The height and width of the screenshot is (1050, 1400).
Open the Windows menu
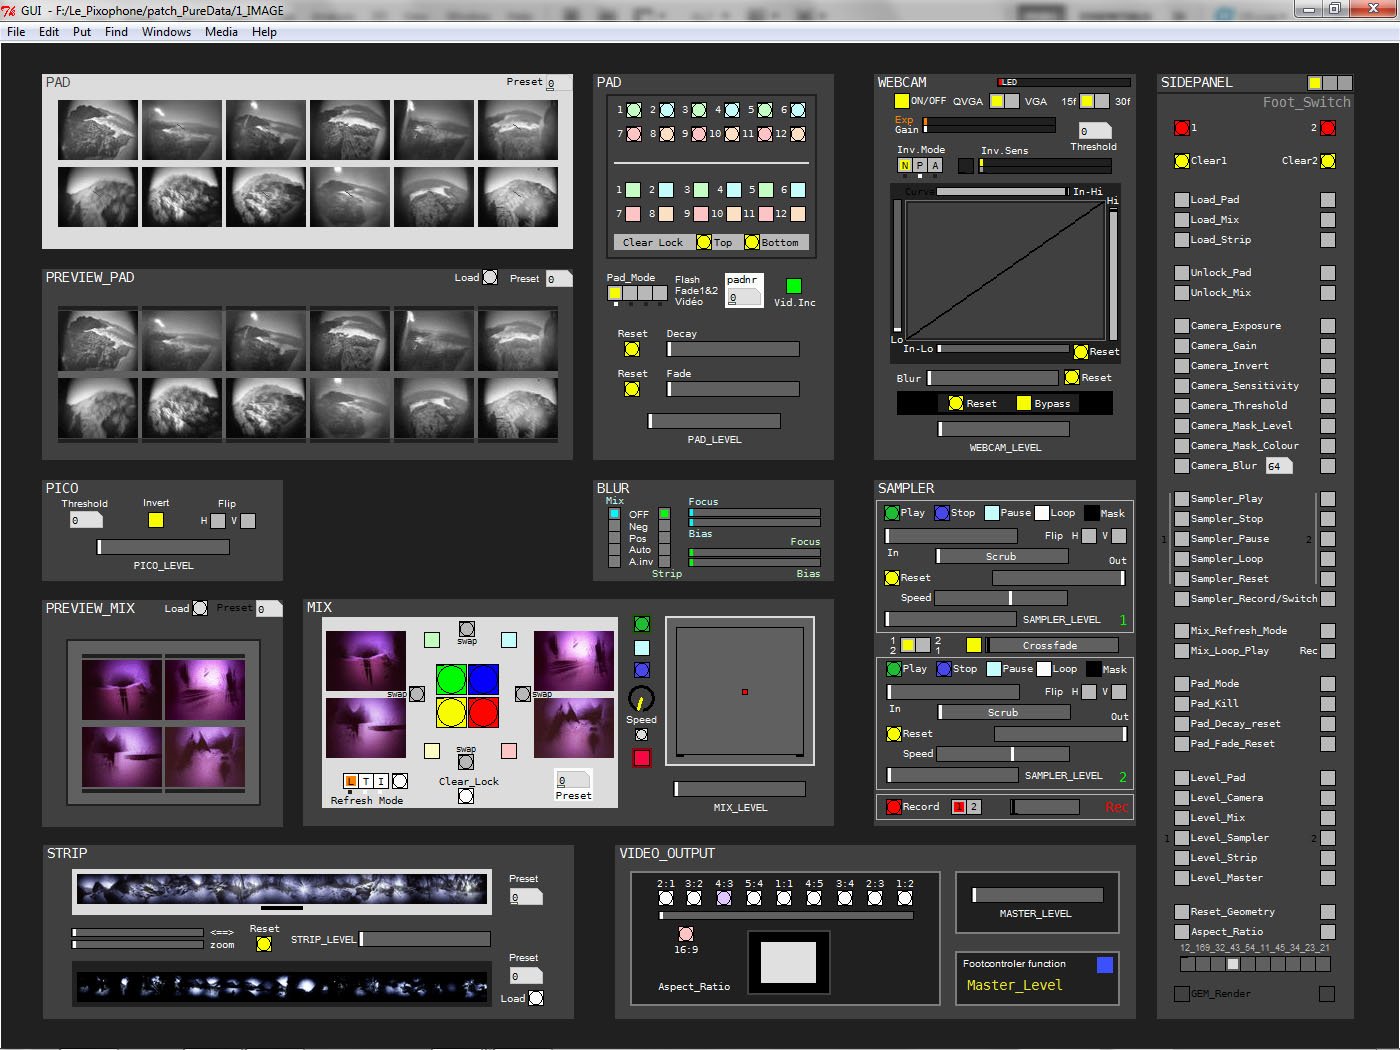tap(166, 32)
